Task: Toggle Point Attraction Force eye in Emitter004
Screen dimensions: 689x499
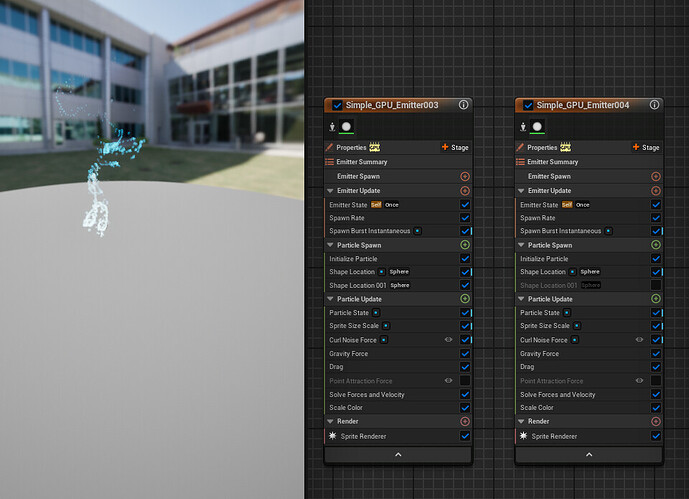Action: pos(639,380)
